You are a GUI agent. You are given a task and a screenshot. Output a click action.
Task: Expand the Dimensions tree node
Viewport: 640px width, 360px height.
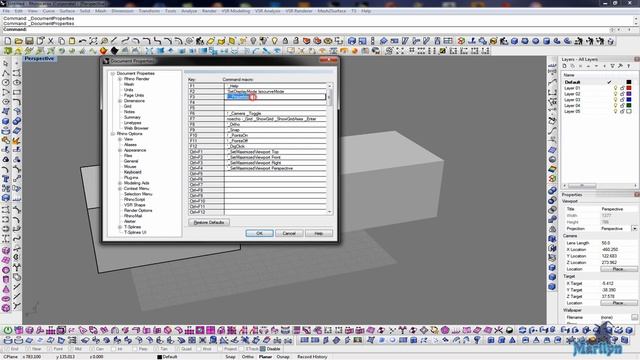(x=120, y=101)
